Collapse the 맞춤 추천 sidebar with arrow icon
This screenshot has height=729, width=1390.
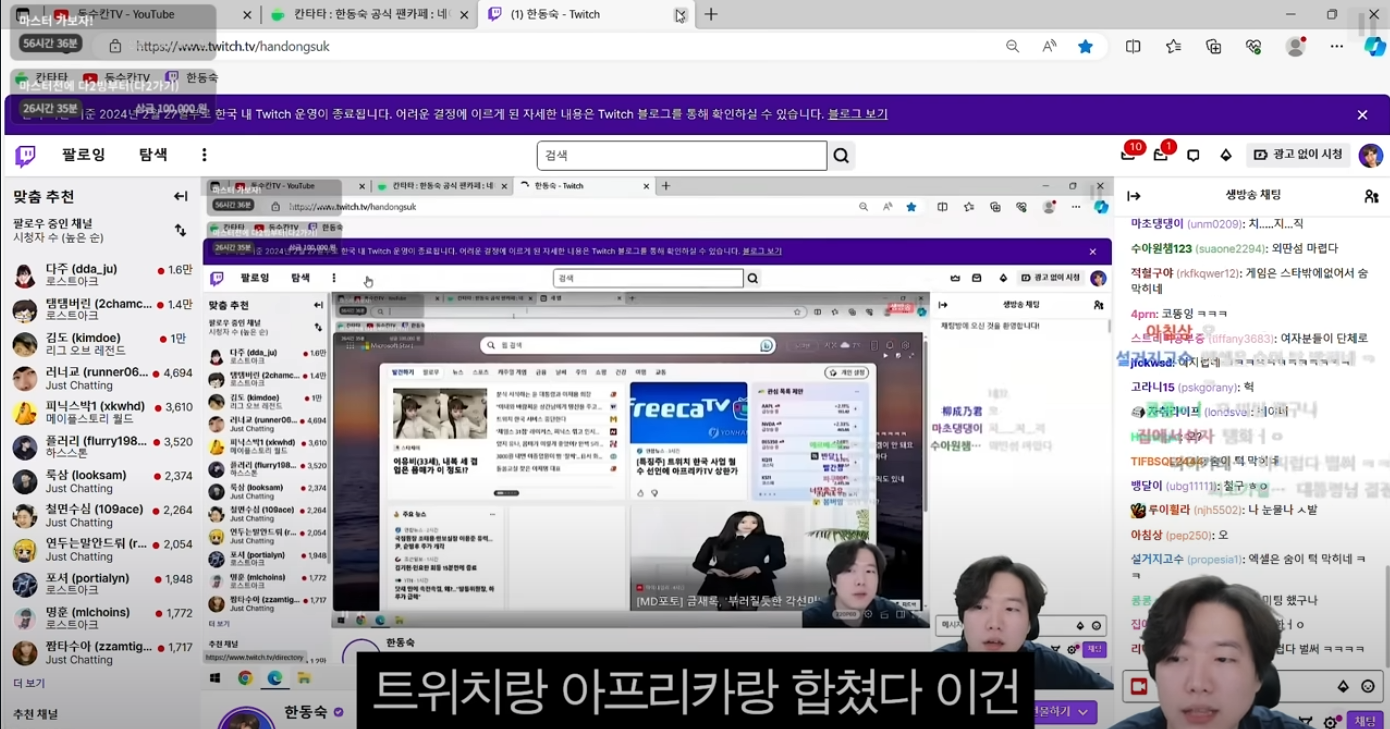pos(180,197)
